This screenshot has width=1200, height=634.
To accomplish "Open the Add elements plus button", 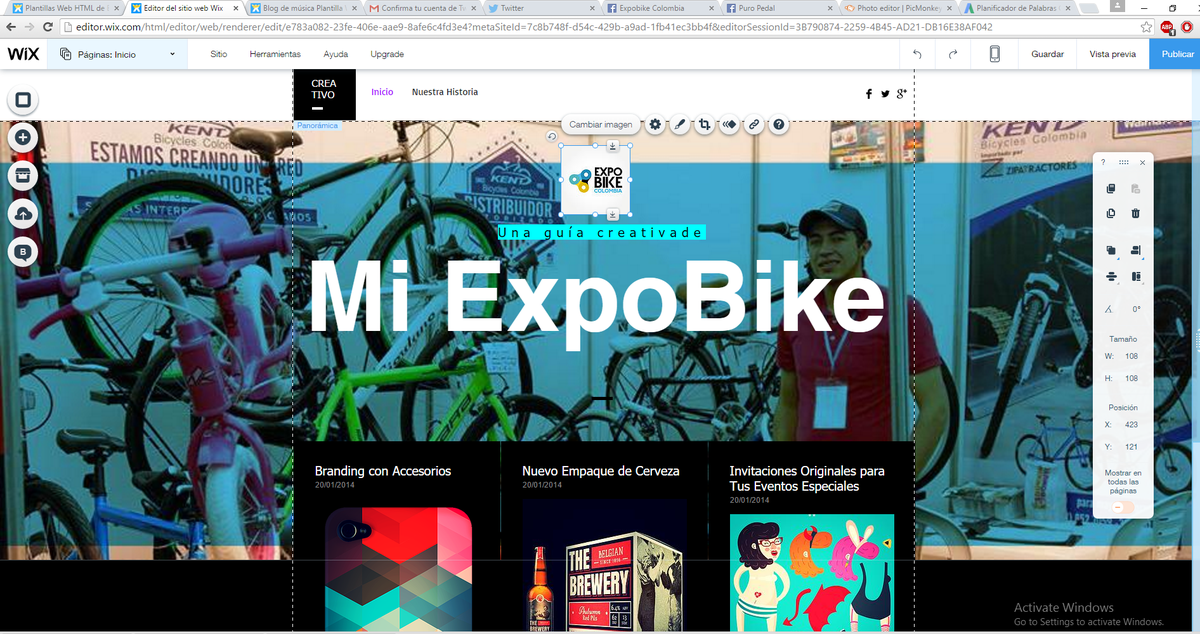I will 23,137.
